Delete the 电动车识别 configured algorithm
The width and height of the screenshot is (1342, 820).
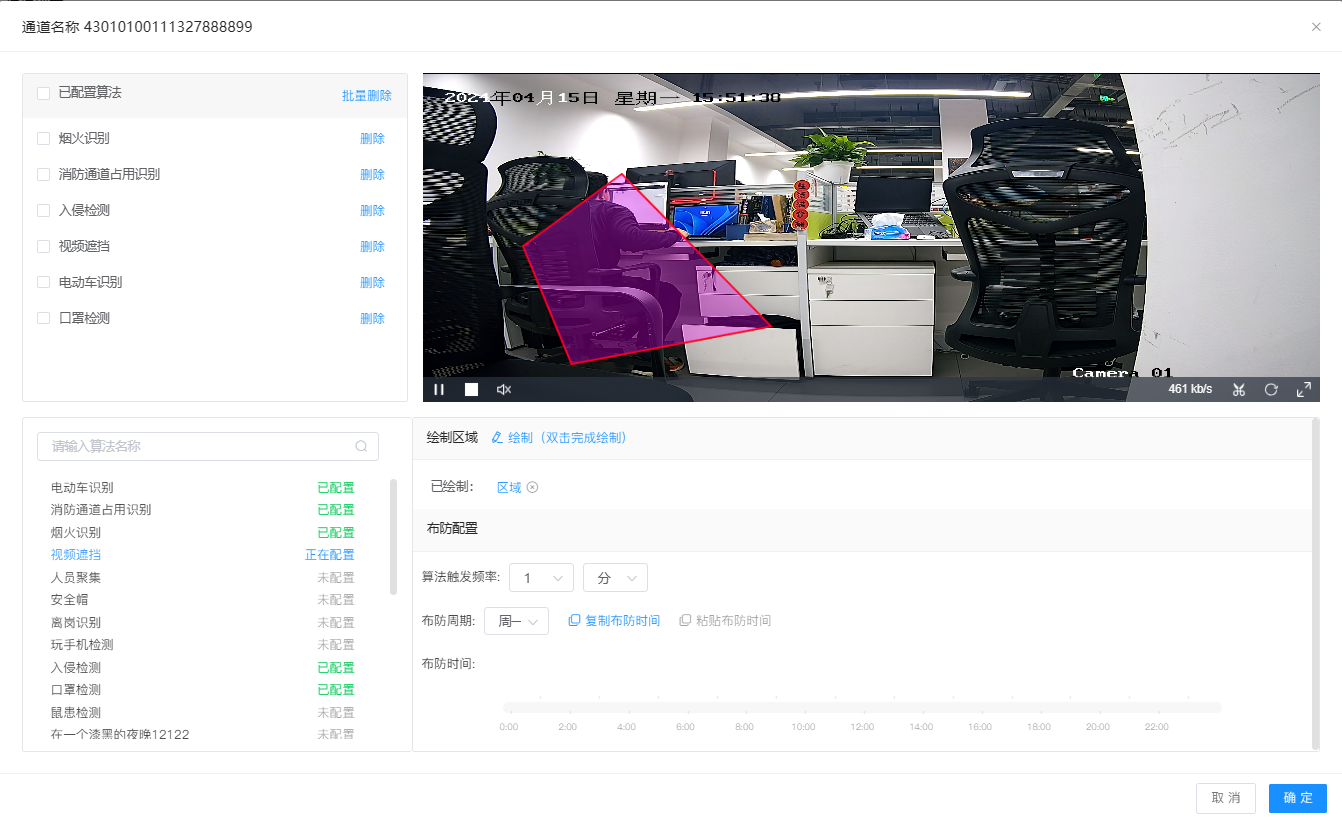pos(372,283)
